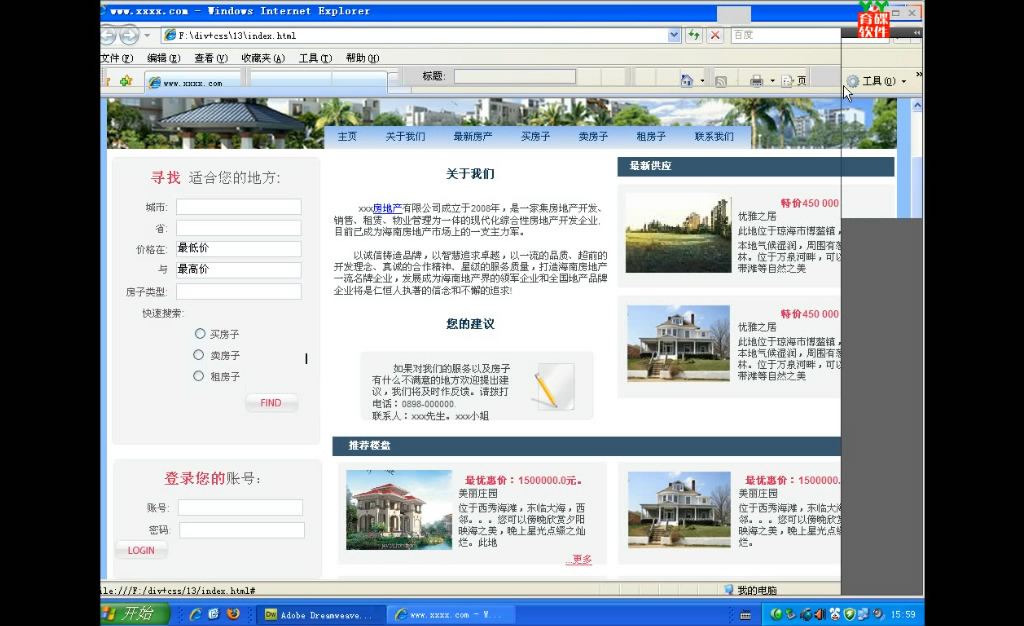Viewport: 1024px width, 626px height.
Task: Select the 买房子 radio button
Action: (200, 334)
